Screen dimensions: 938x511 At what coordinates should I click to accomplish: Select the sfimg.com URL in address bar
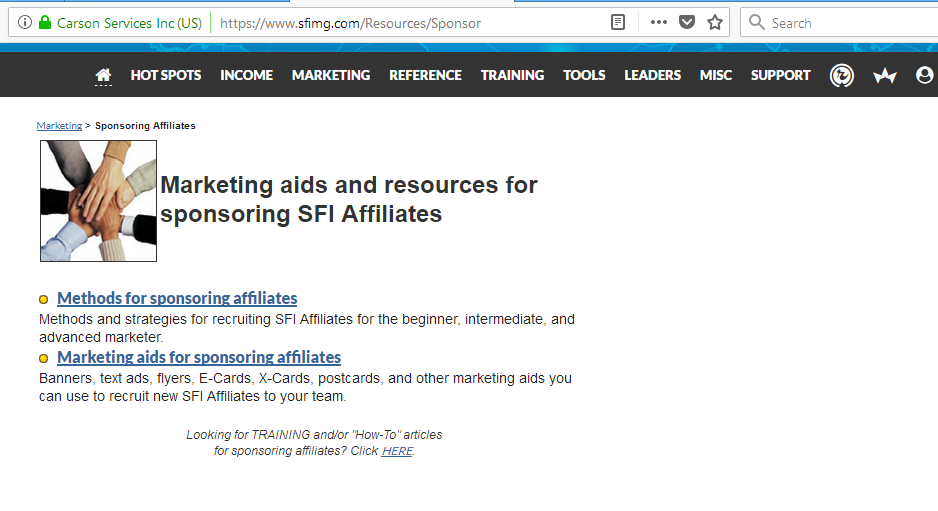[351, 23]
